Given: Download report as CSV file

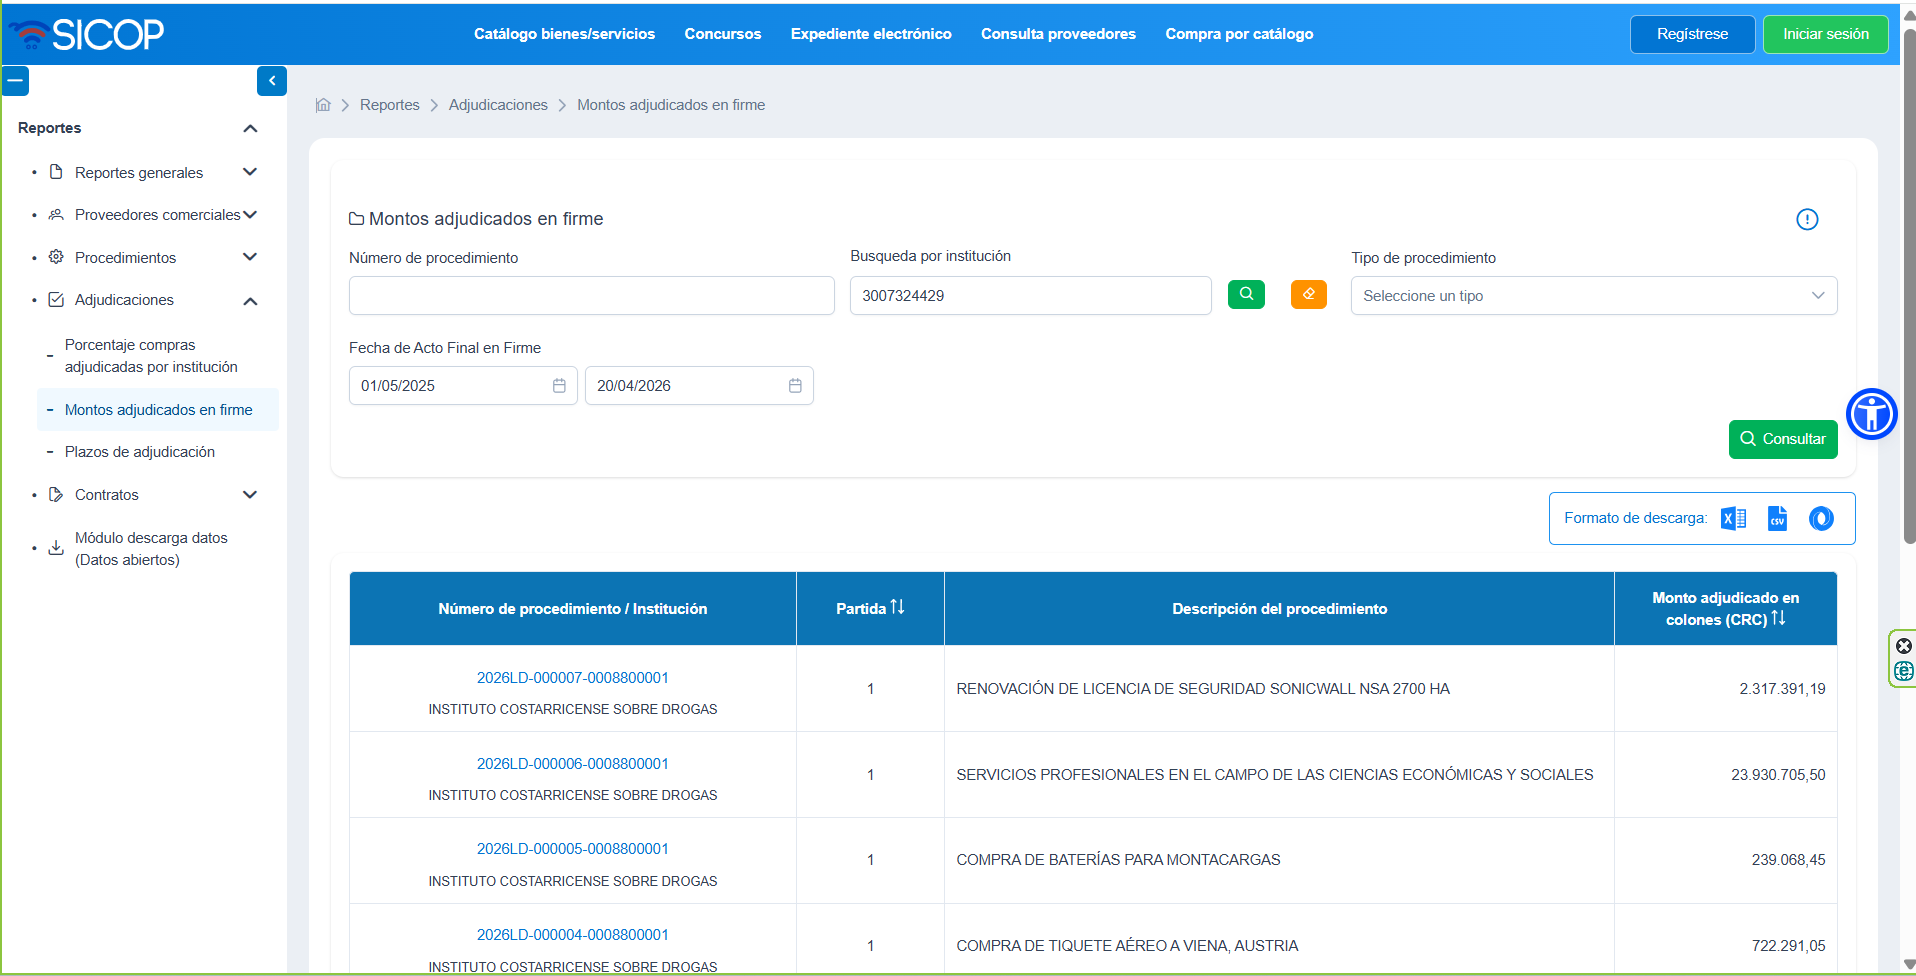Looking at the screenshot, I should coord(1777,518).
